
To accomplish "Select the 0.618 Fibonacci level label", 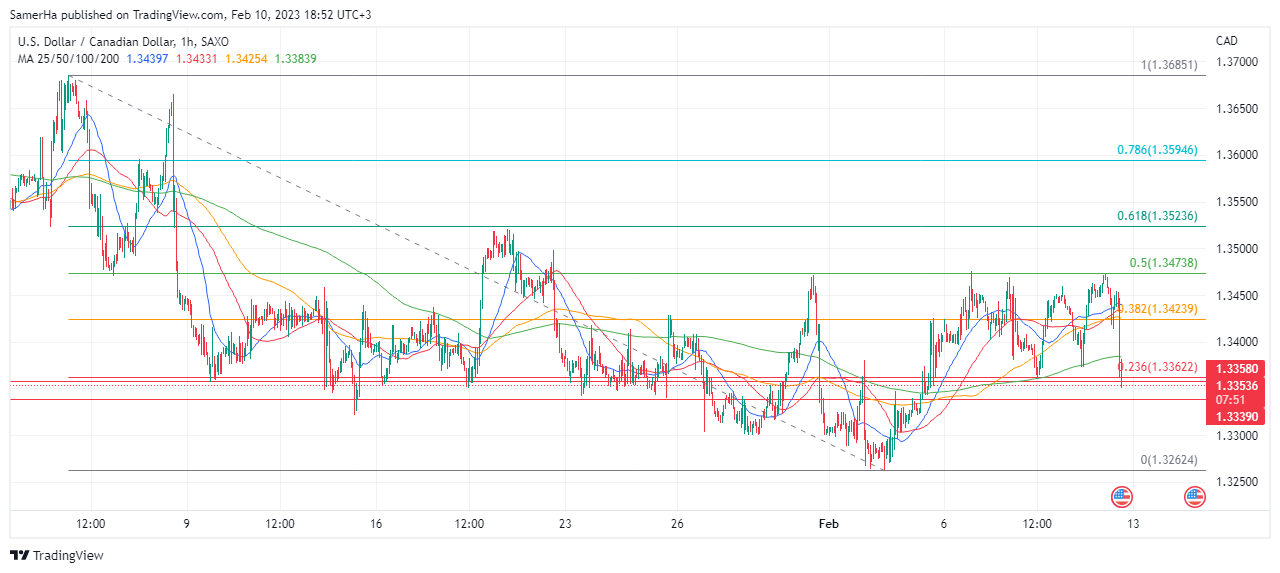I will (x=1156, y=216).
